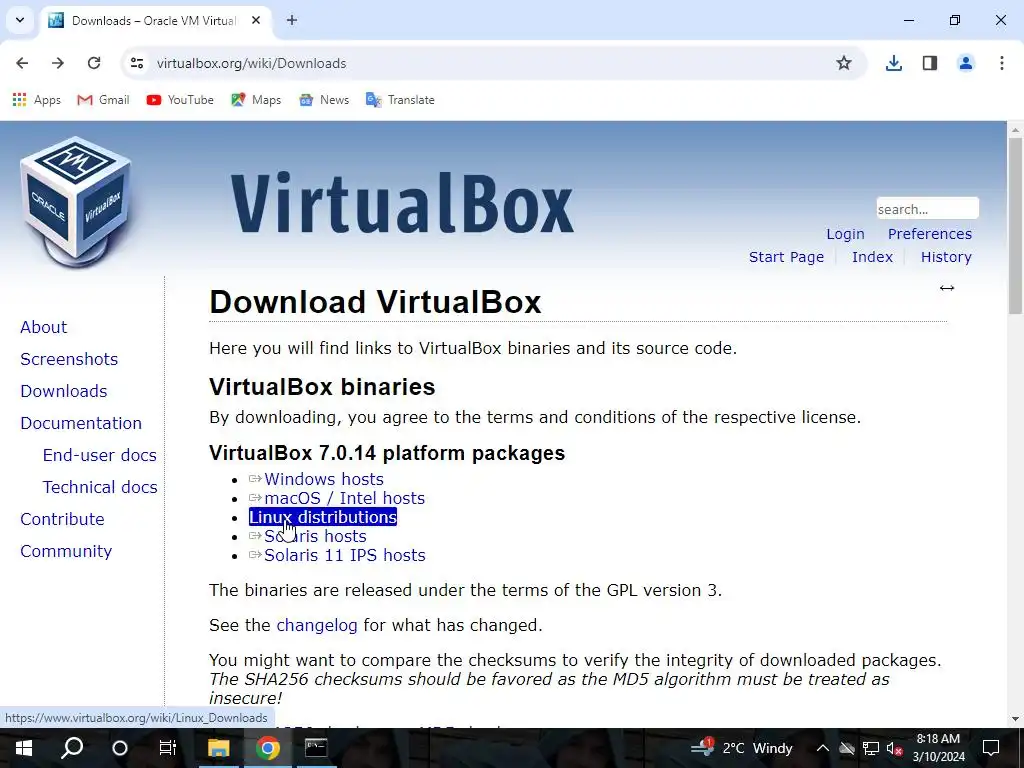Go to Start Page
1024x768 pixels.
click(786, 257)
